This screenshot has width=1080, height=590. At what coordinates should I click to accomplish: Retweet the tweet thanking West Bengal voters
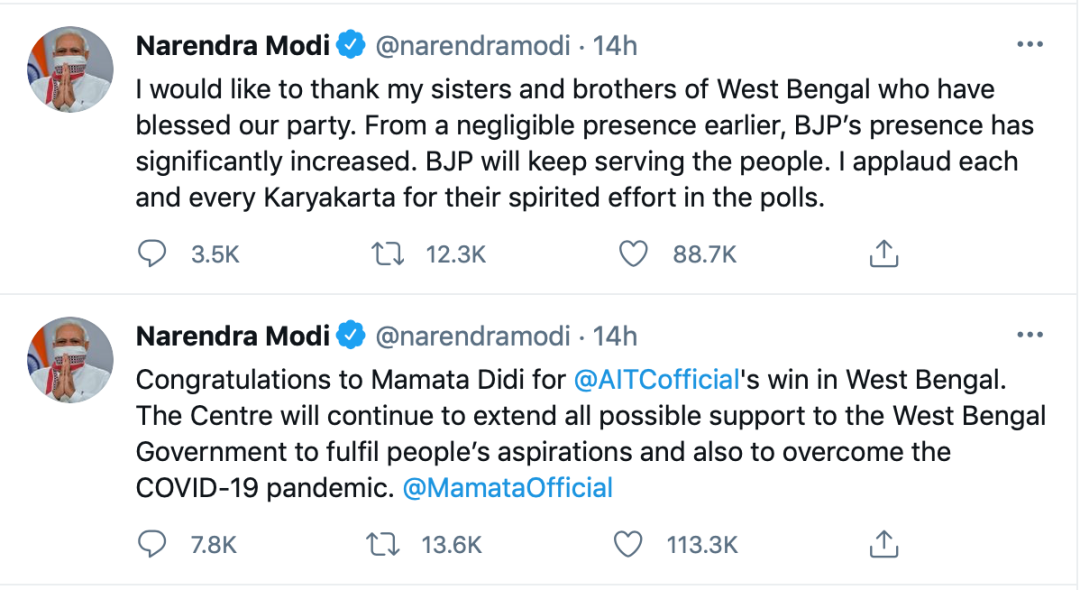(387, 255)
